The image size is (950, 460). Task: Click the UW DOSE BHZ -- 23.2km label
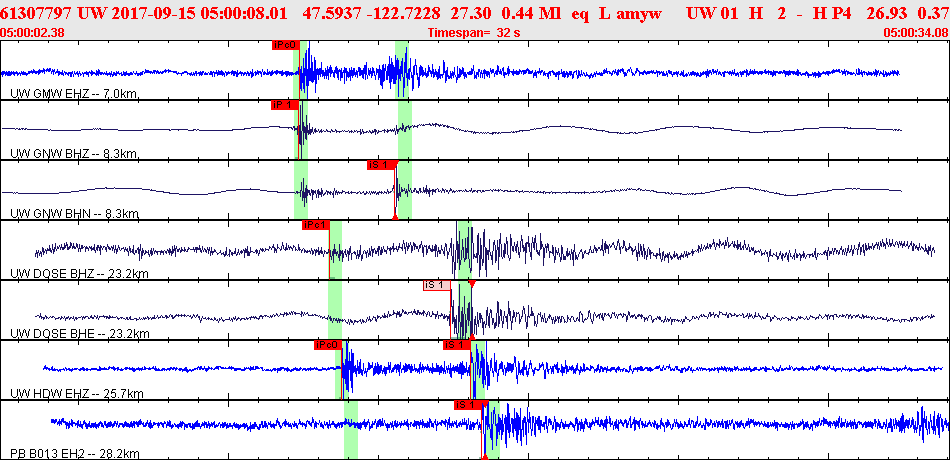(79, 274)
